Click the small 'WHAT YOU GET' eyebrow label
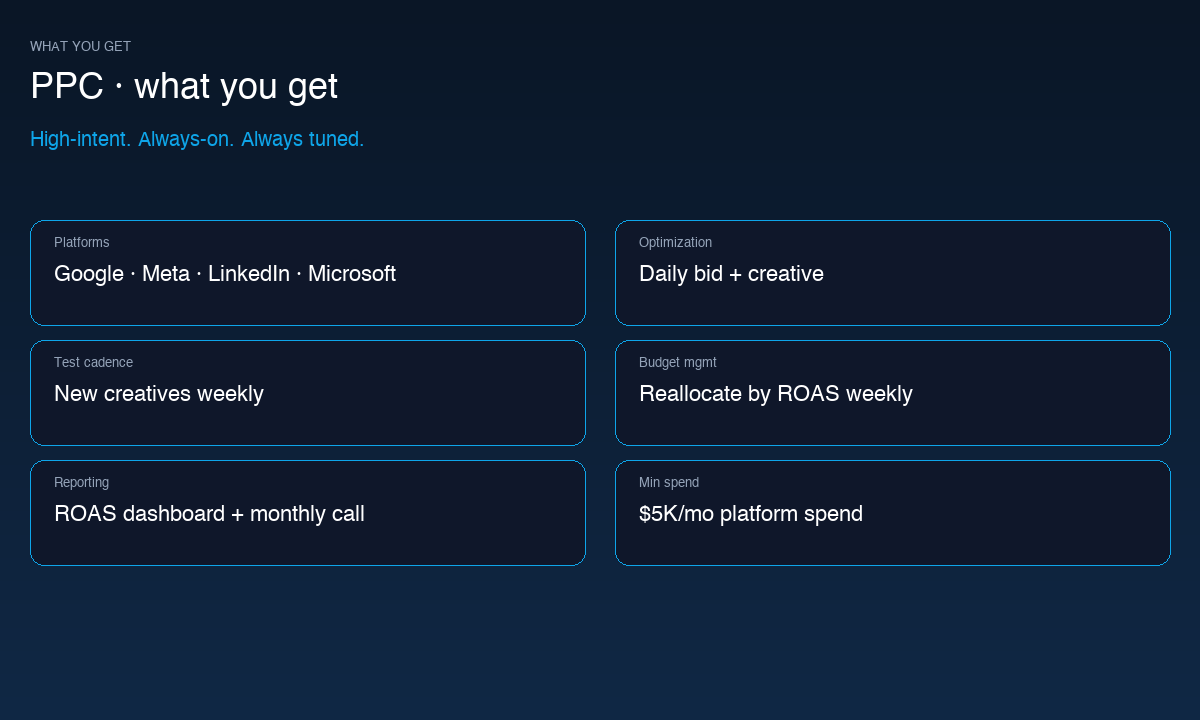1200x720 pixels. [80, 46]
